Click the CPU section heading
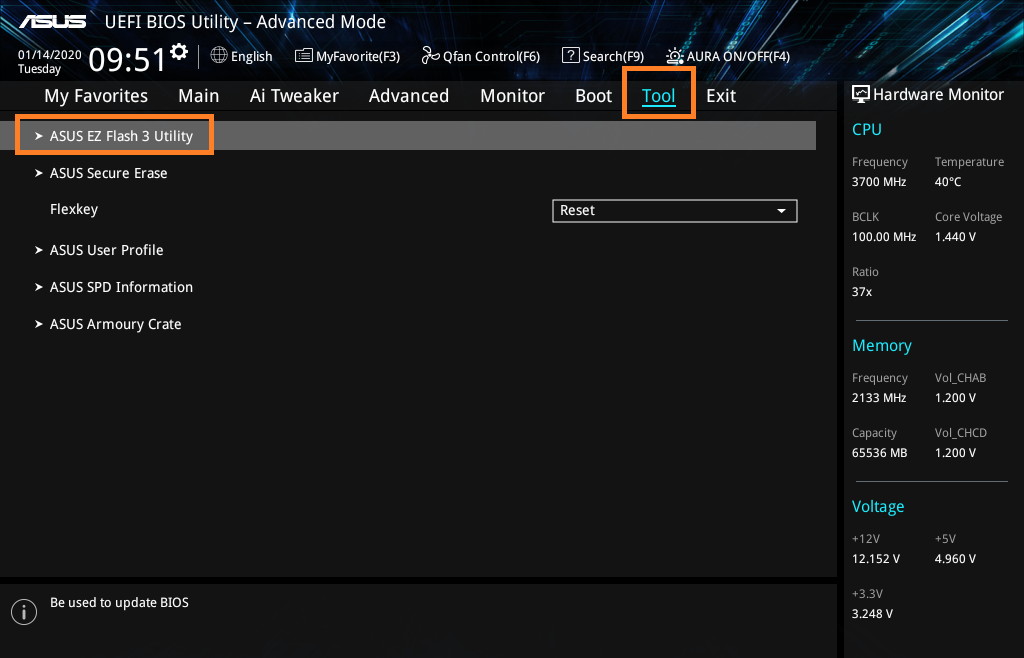 pos(867,129)
